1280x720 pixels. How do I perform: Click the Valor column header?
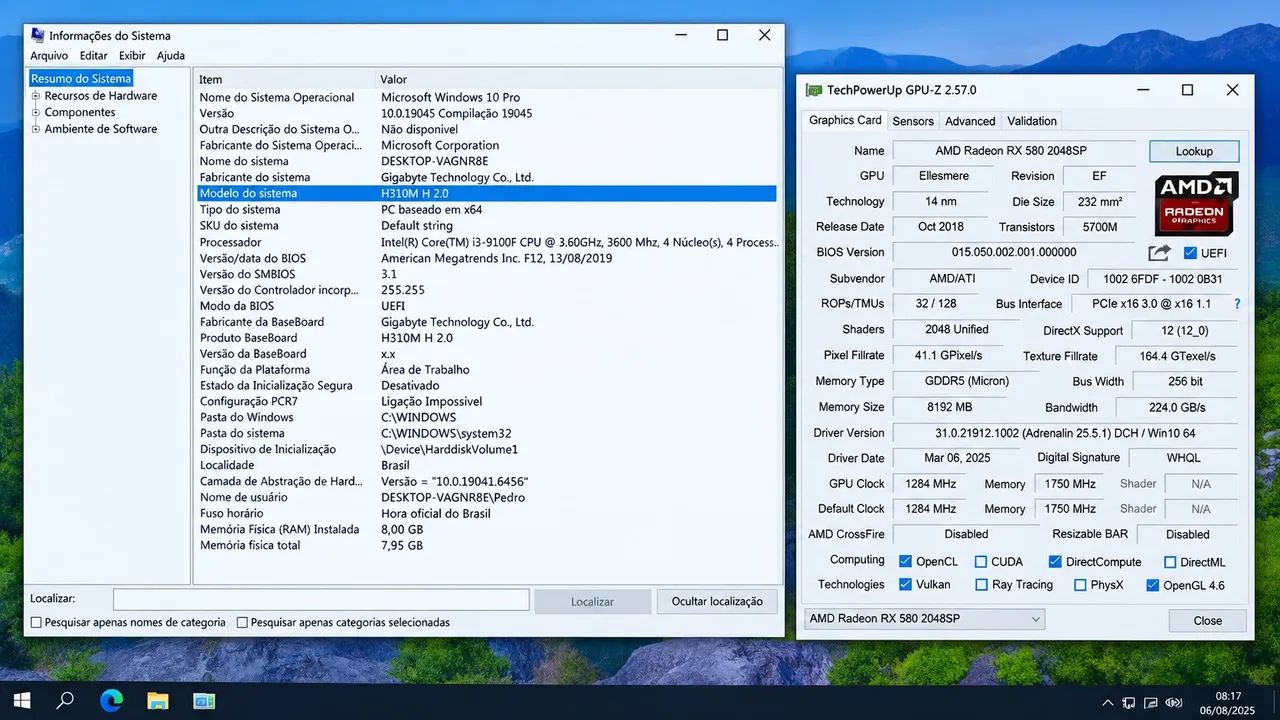578,79
